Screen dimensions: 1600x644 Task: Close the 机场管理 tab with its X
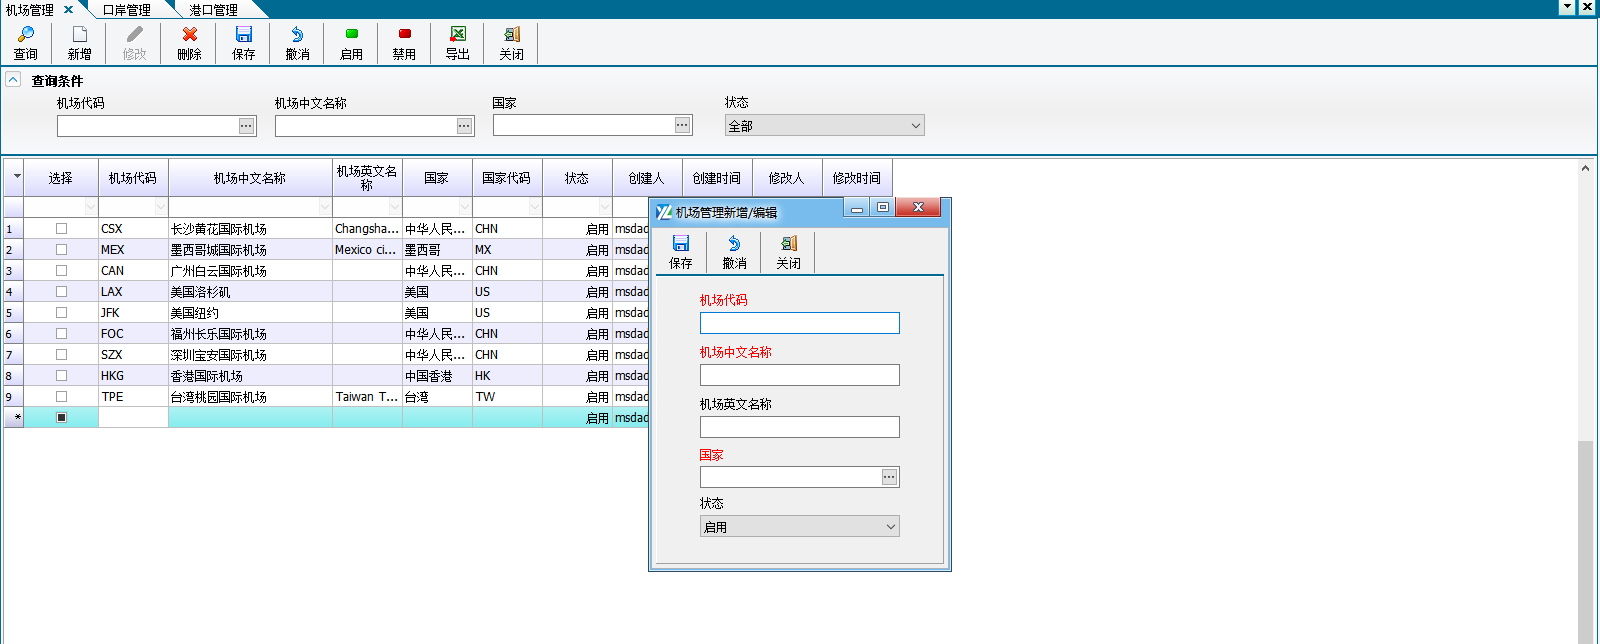coord(68,10)
